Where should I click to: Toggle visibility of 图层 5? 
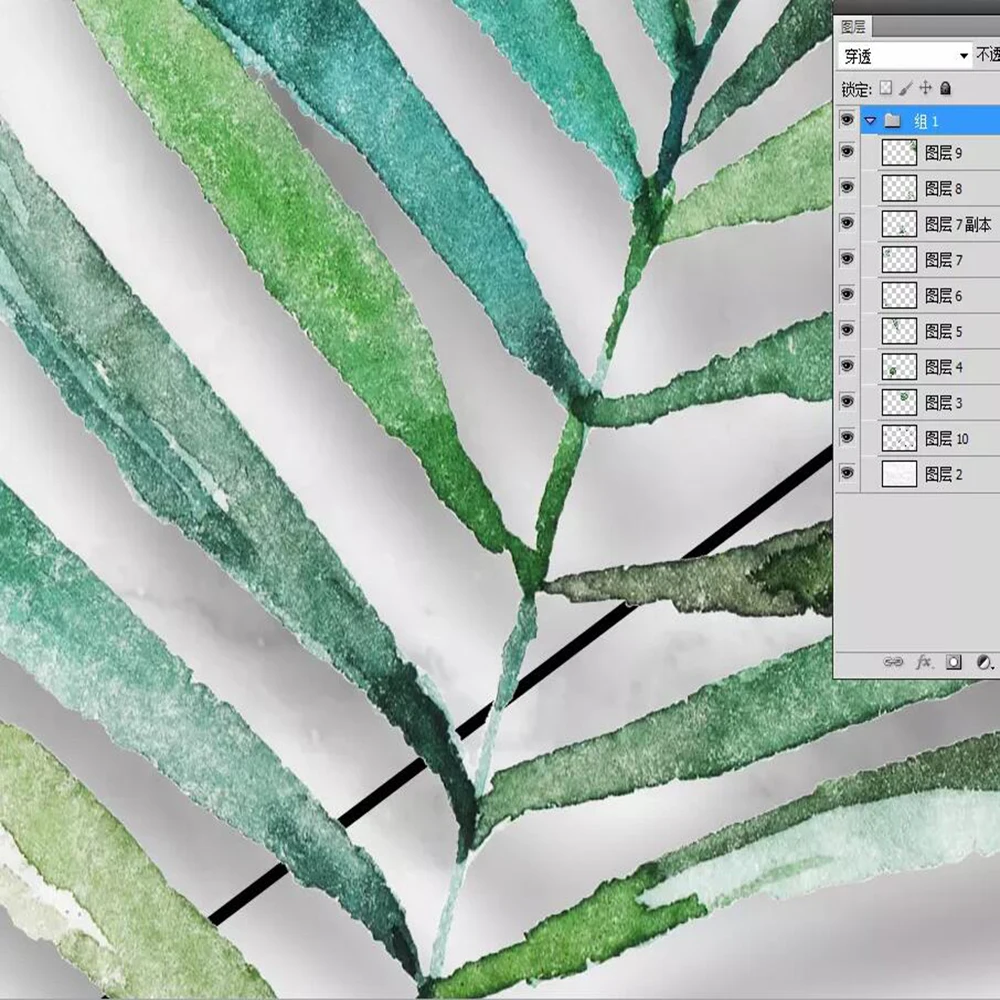click(x=847, y=330)
